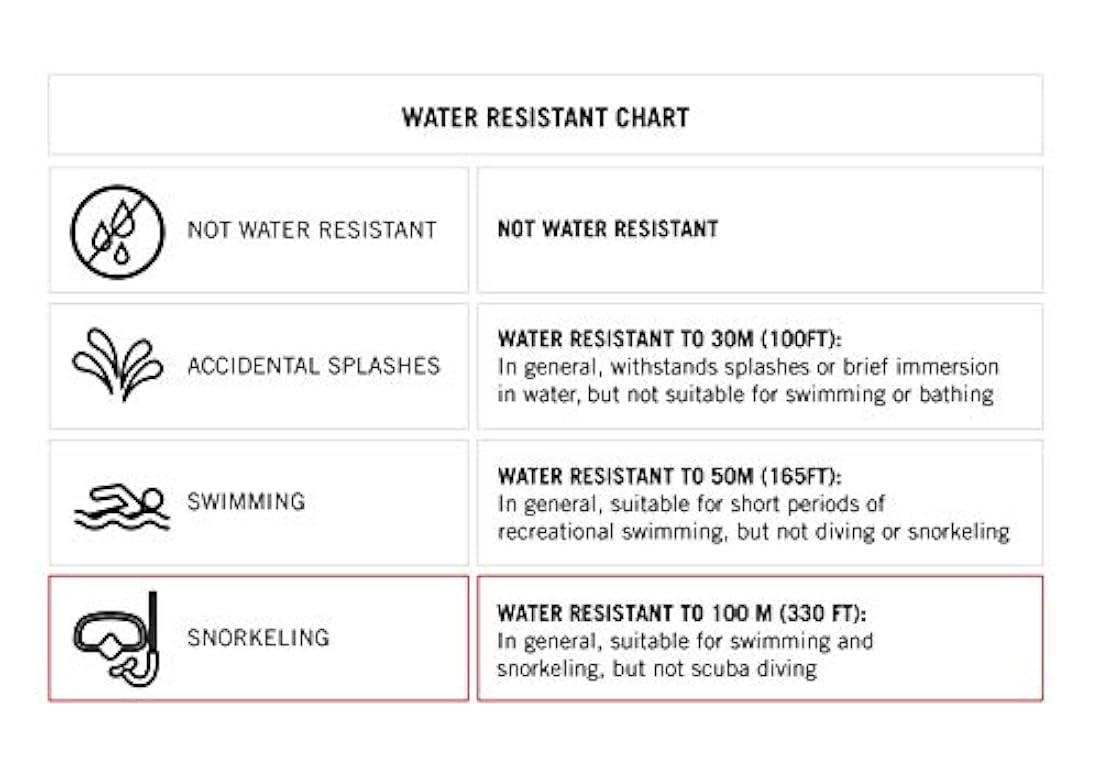
Task: Click "suitable for short periods of" line
Action: (692, 503)
